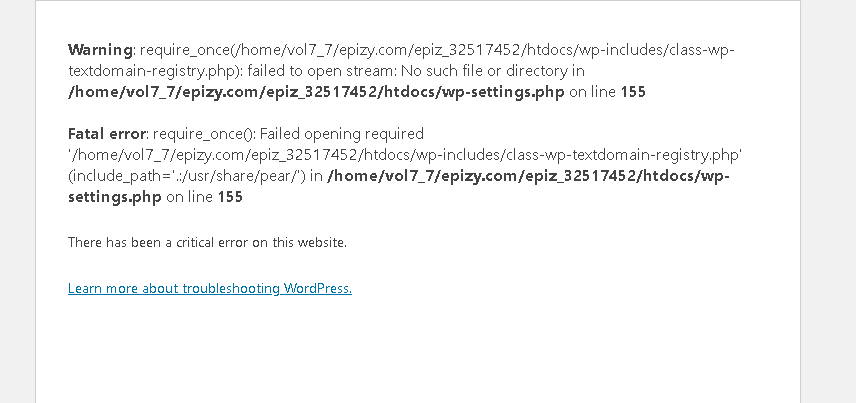
Task: Click line number 155 in the Fatal error message
Action: [230, 197]
